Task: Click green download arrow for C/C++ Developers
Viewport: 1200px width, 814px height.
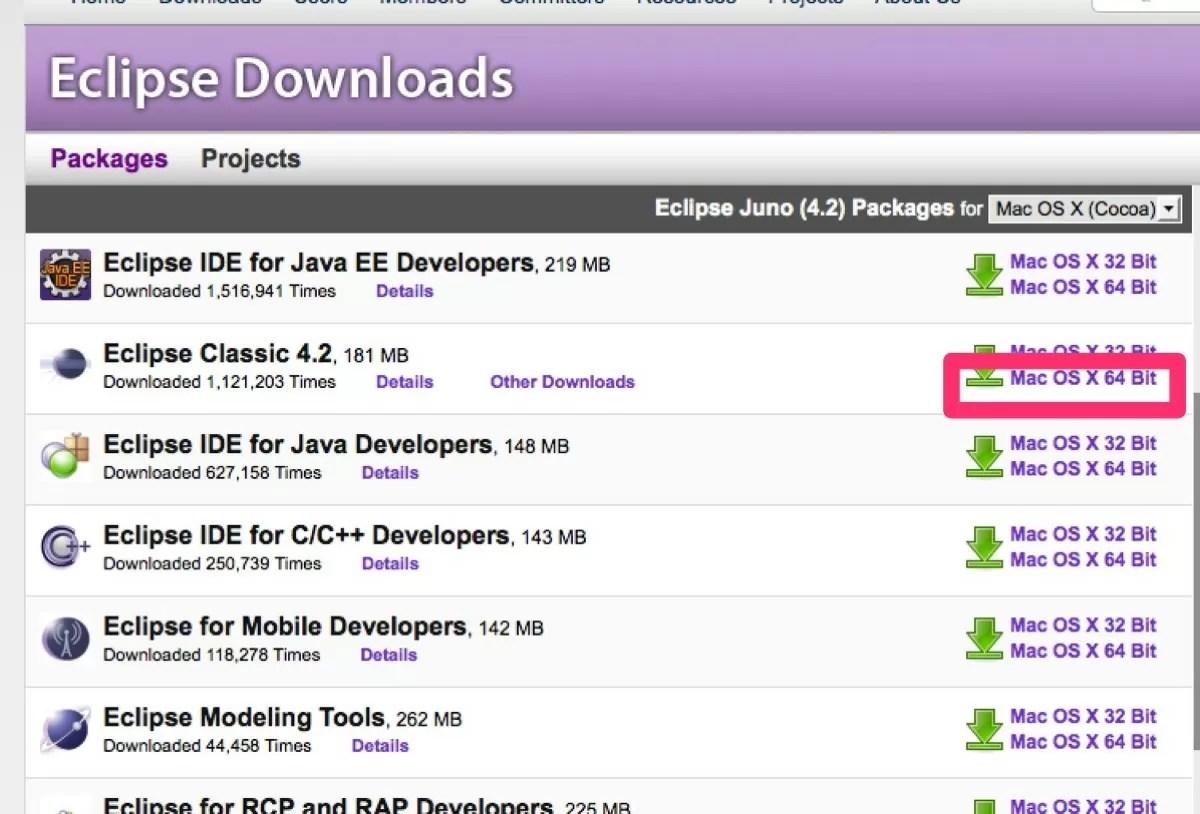Action: point(984,548)
